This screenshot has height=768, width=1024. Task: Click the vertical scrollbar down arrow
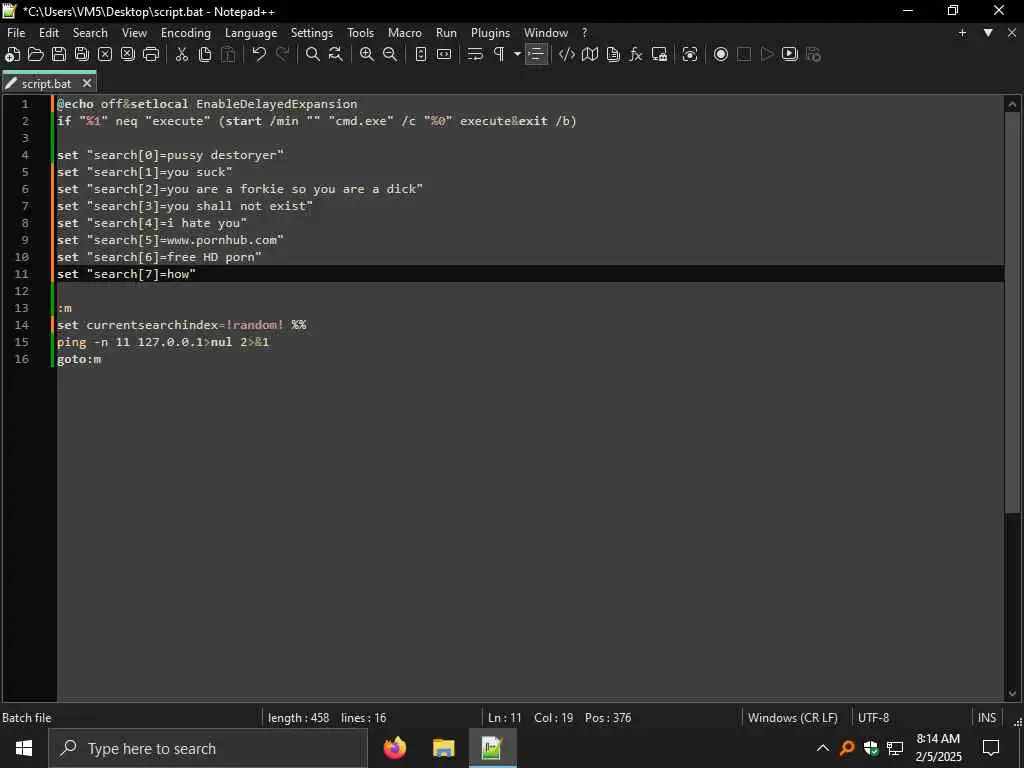[x=1012, y=694]
